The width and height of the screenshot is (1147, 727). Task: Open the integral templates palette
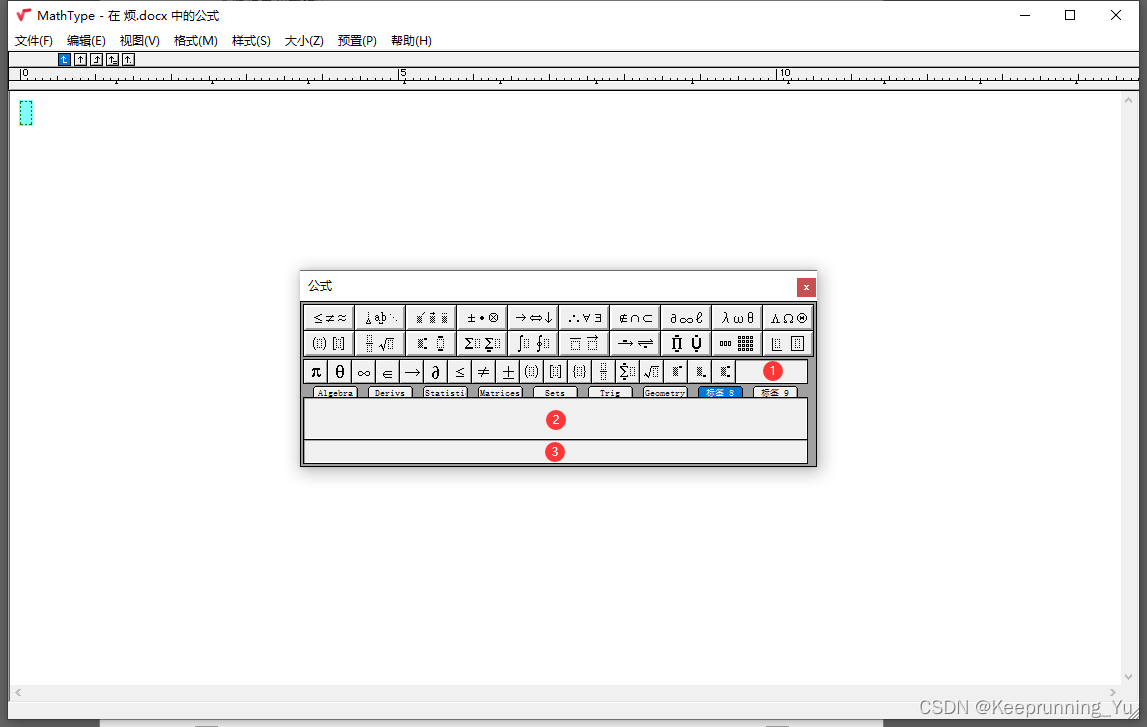[533, 343]
